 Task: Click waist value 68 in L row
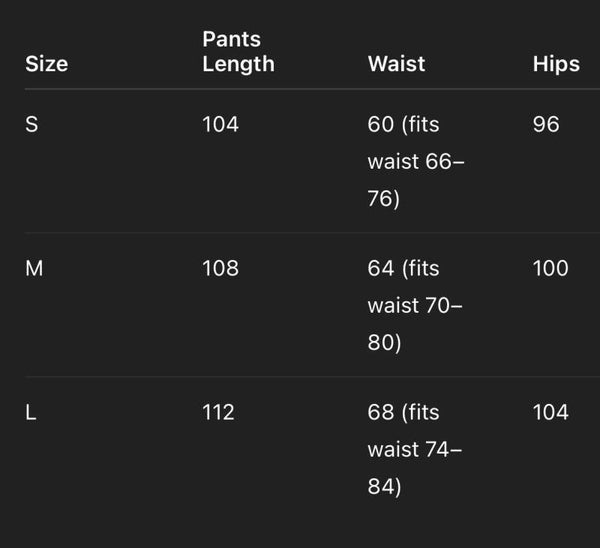(x=381, y=413)
